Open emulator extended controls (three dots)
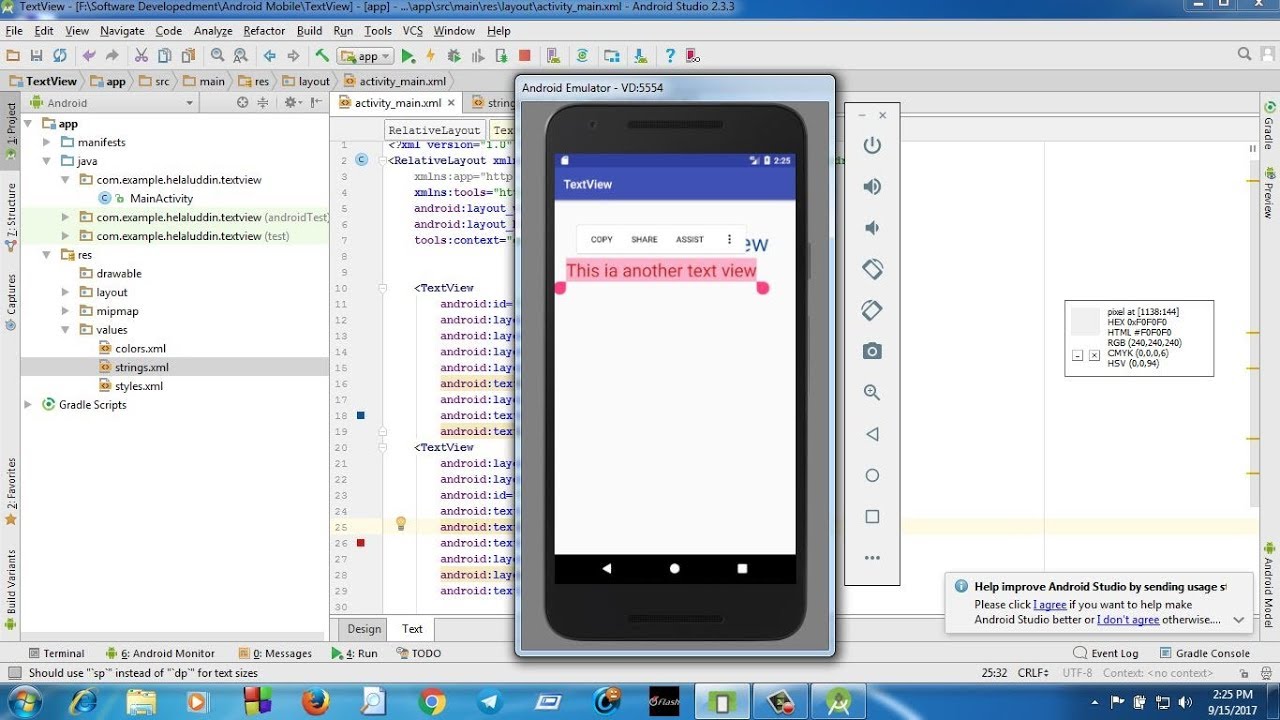The image size is (1280, 720). 872,558
